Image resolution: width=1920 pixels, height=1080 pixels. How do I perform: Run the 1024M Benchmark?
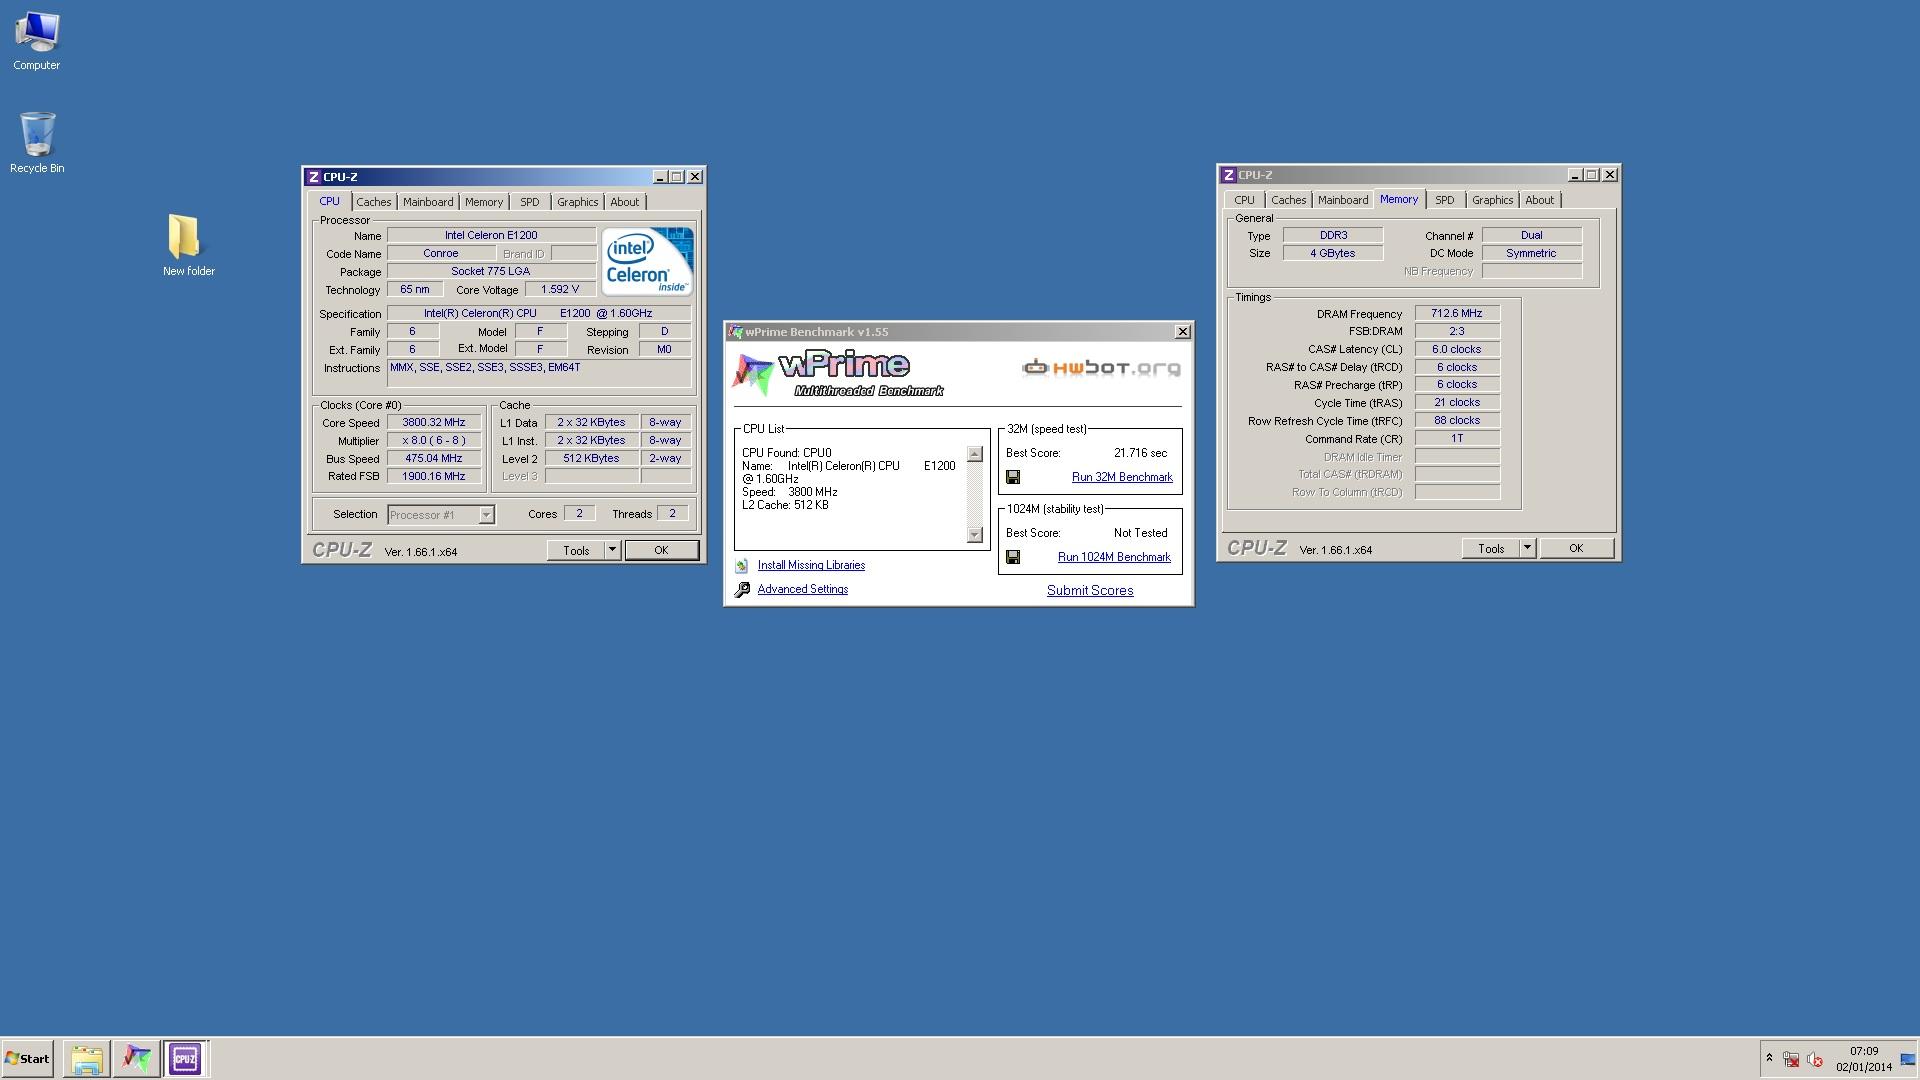(1114, 558)
